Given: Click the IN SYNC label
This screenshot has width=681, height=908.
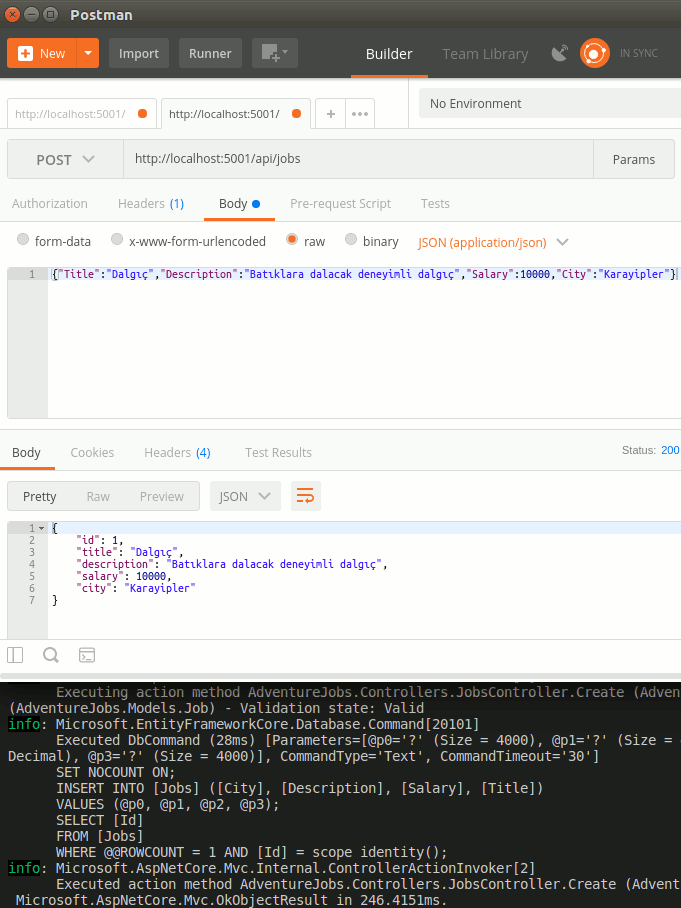Looking at the screenshot, I should [639, 53].
